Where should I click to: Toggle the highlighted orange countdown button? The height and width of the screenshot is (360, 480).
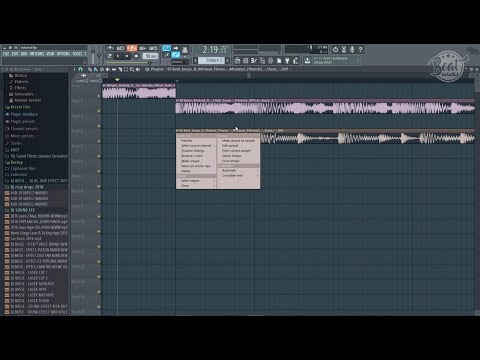click(132, 48)
